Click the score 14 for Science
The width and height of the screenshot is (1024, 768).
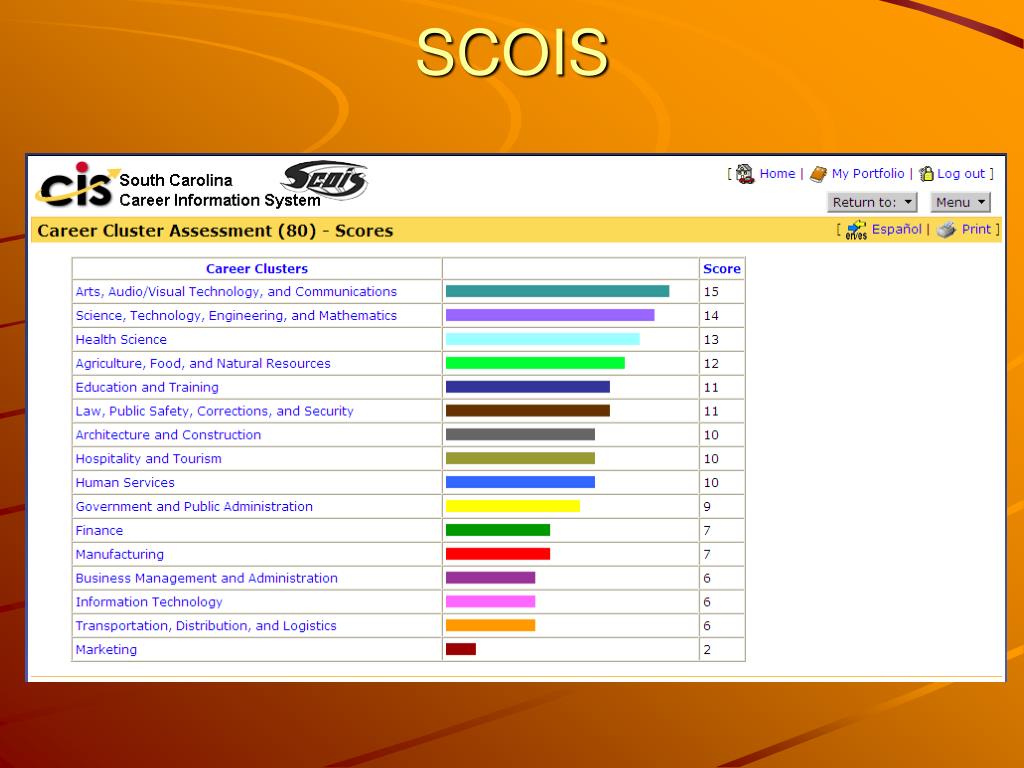coord(711,315)
